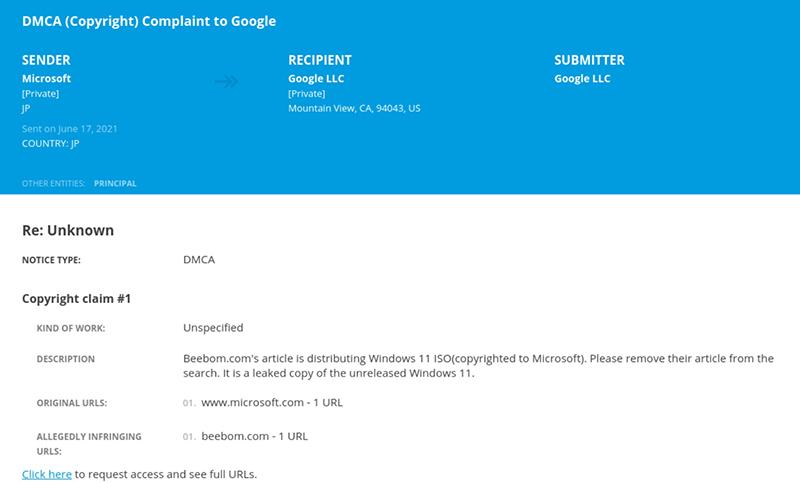Click the "Unspecified" kind of work value
Screen dimensions: 800x483
[213, 327]
